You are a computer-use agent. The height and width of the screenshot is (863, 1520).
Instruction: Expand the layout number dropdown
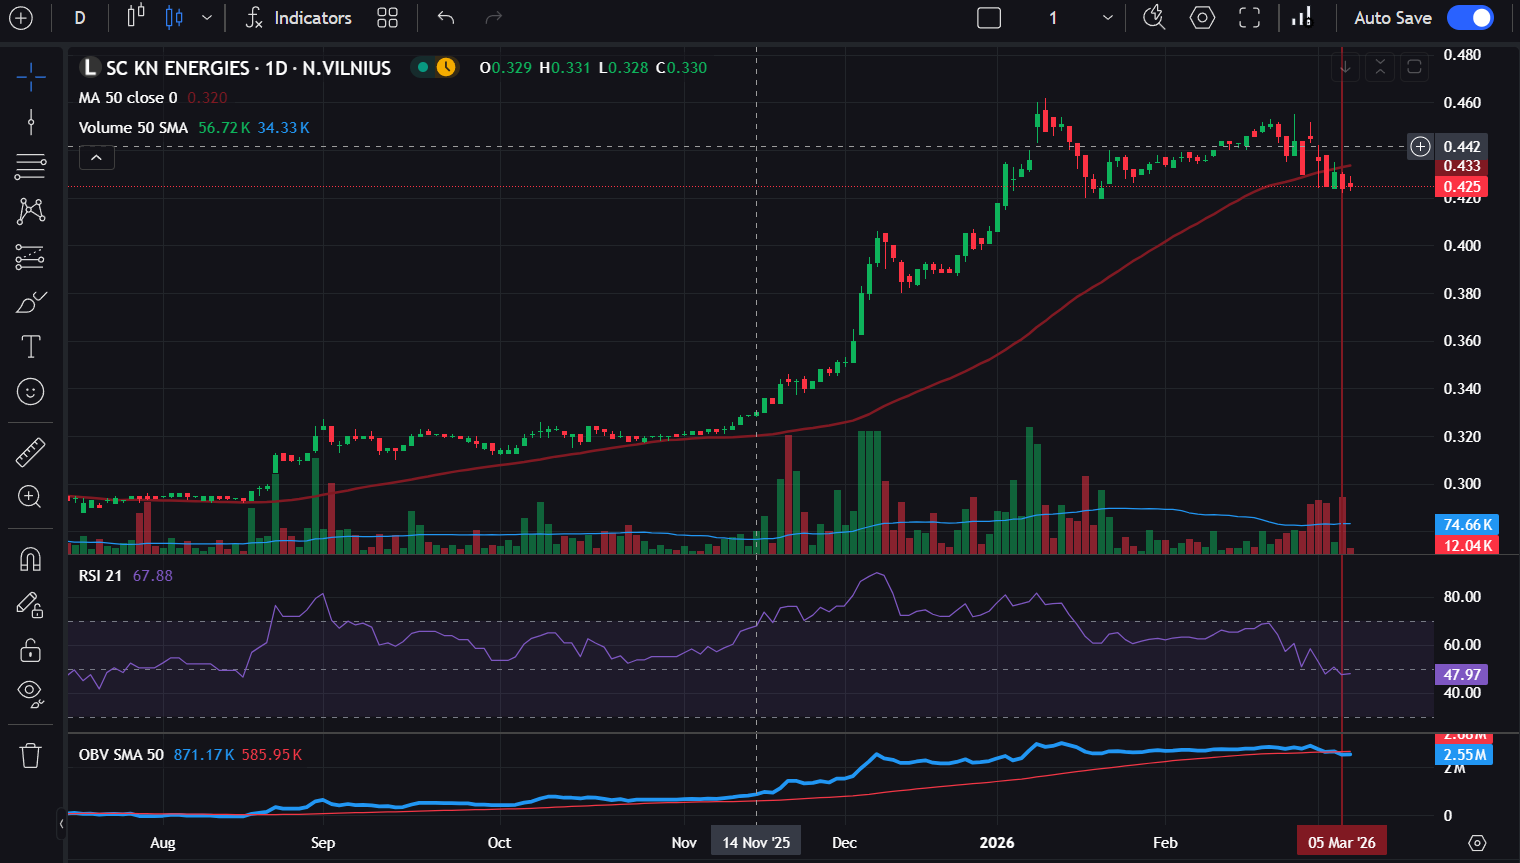click(1107, 18)
